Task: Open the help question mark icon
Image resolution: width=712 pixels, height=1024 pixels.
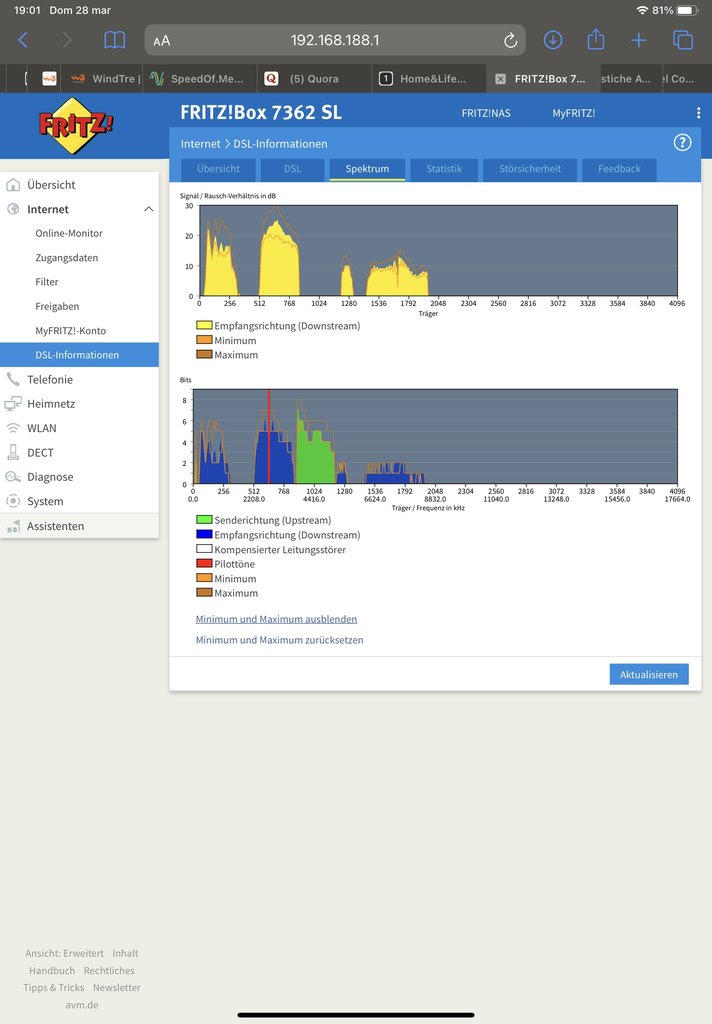Action: coord(683,143)
